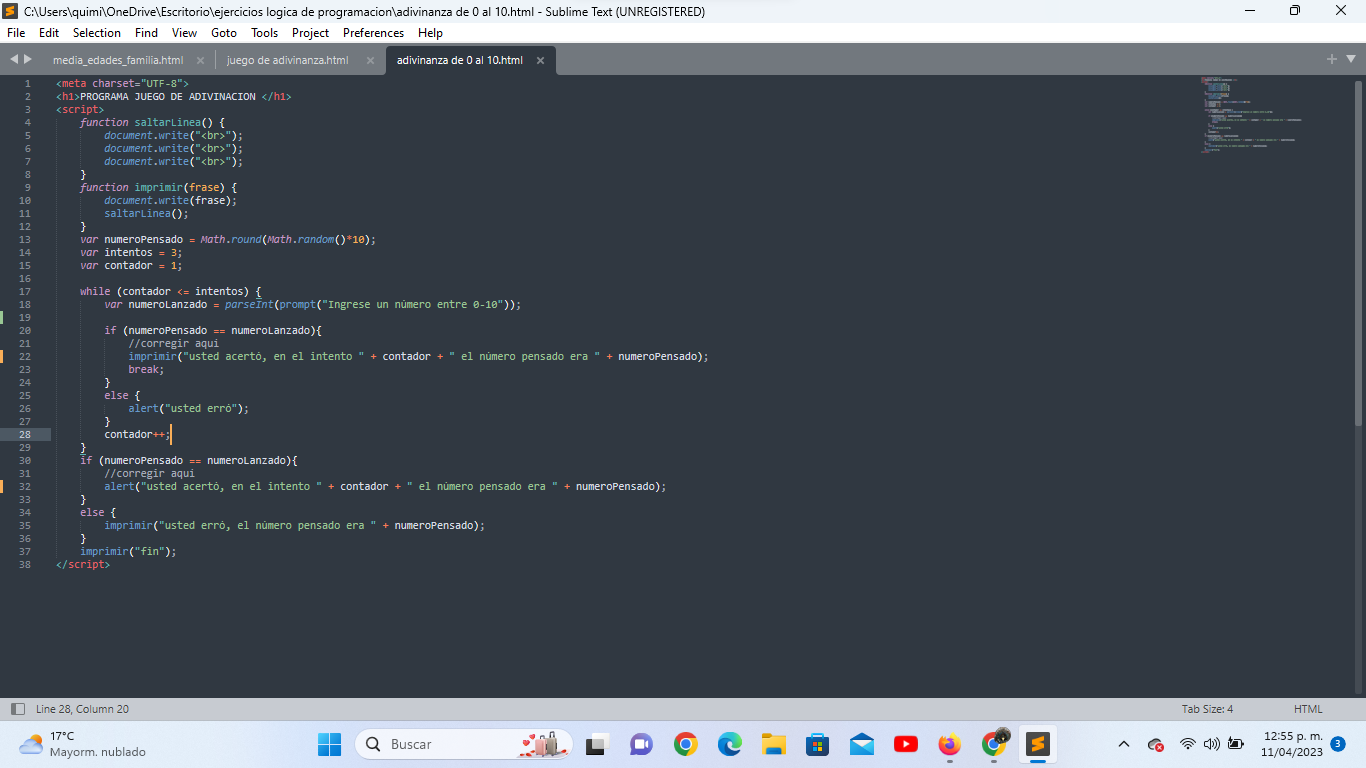1366x768 pixels.
Task: Open the Edit menu
Action: (49, 33)
